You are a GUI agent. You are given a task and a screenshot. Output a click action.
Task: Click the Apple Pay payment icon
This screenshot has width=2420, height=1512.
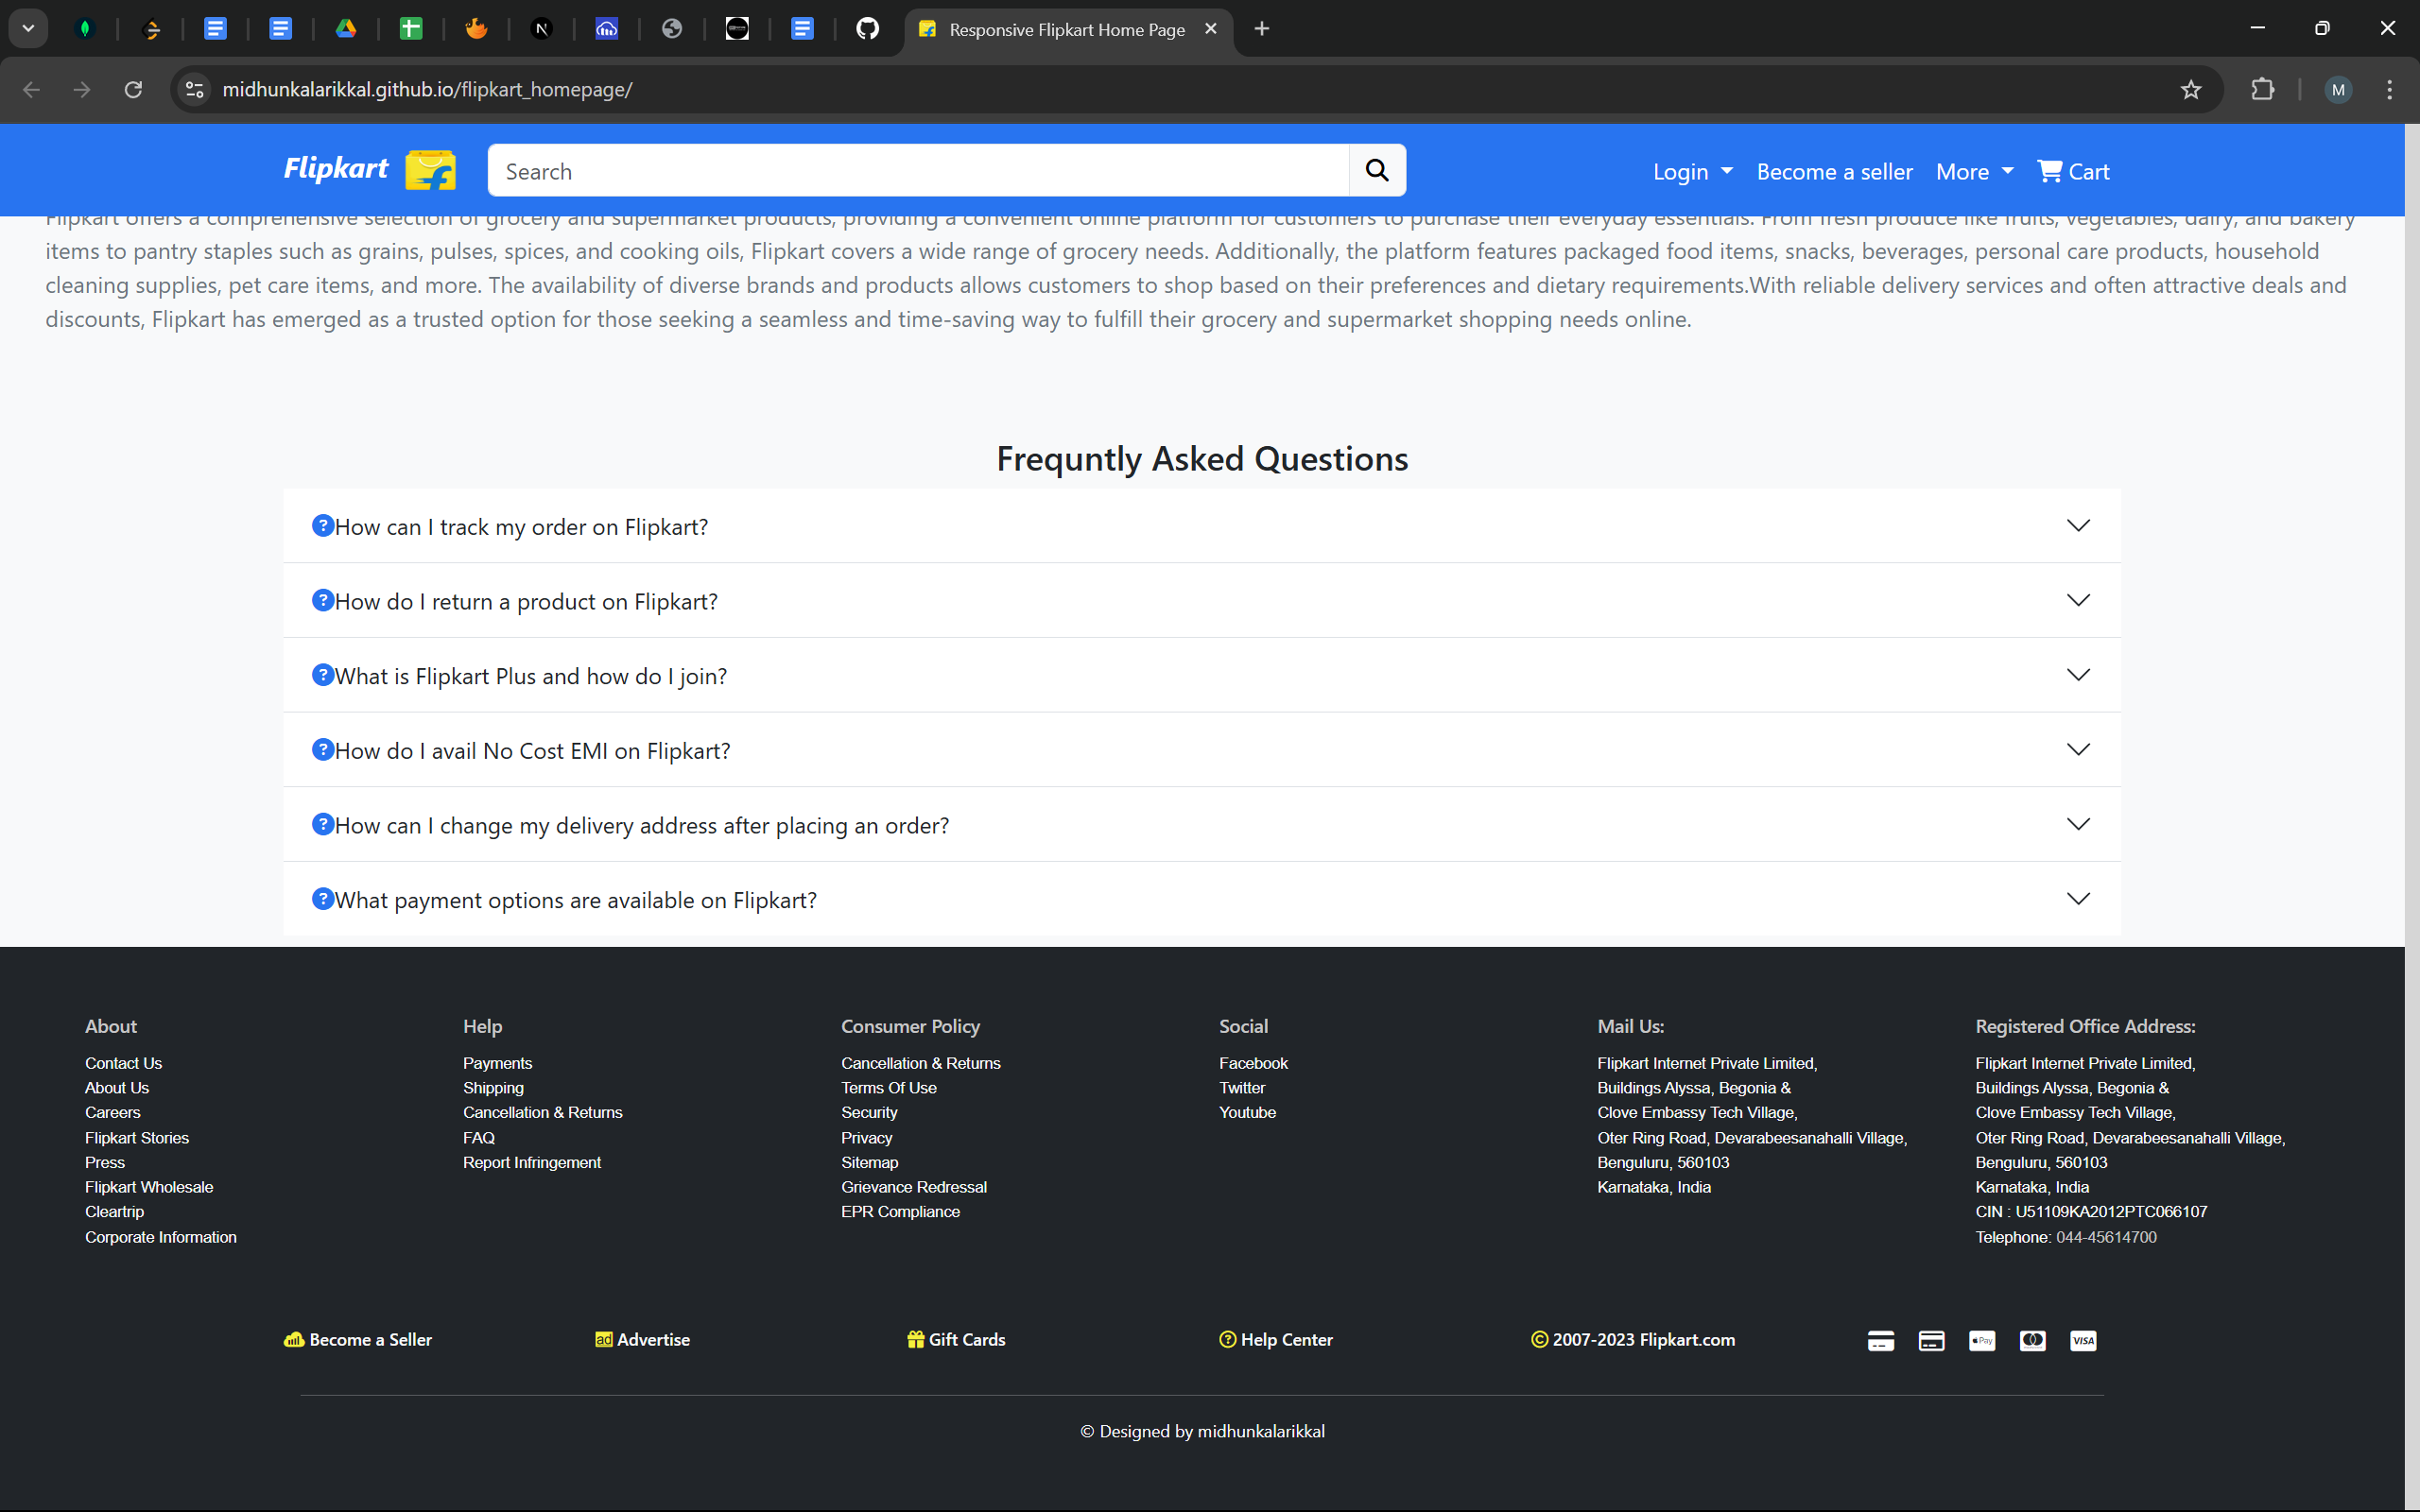point(1982,1340)
